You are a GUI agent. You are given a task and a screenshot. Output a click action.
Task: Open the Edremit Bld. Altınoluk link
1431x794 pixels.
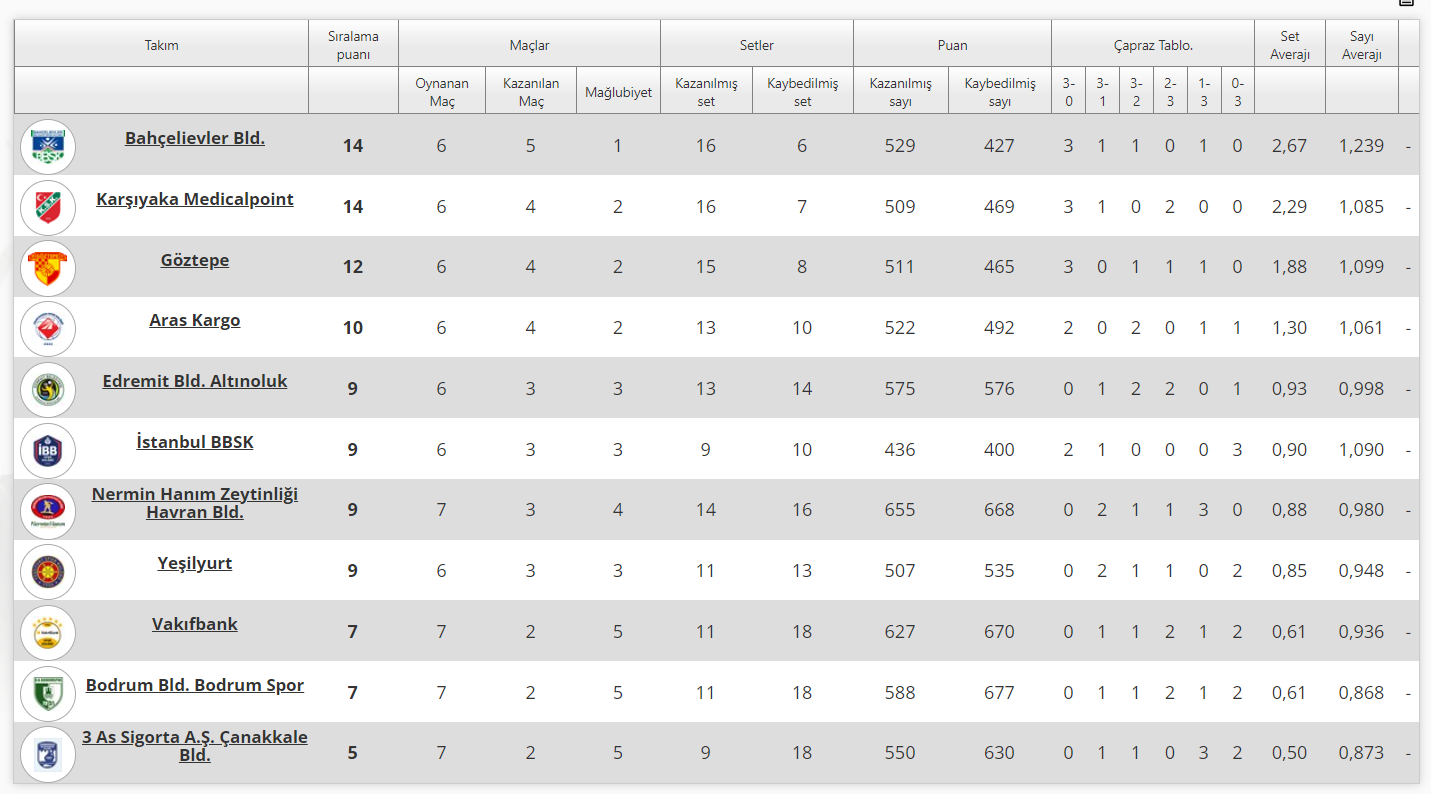[x=195, y=381]
